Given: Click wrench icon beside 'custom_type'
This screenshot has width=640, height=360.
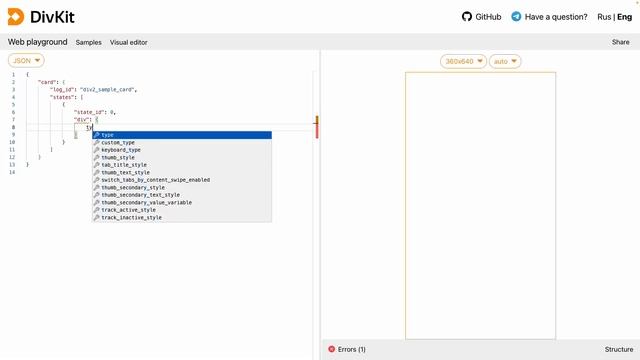Looking at the screenshot, I should (x=97, y=142).
